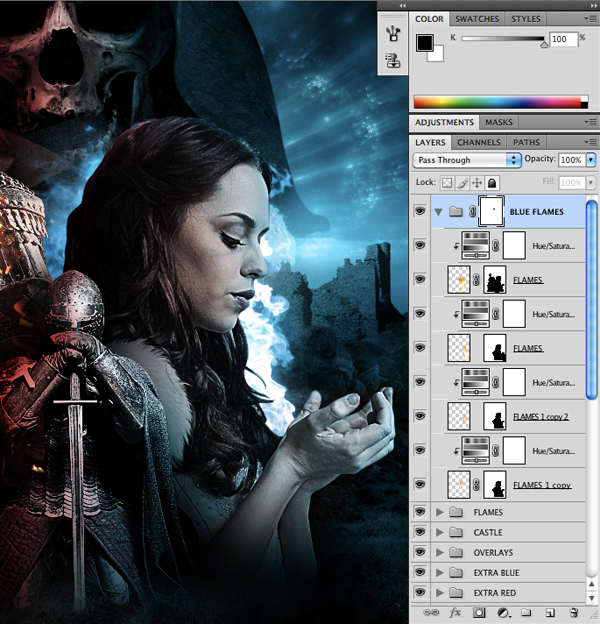Screen dimensions: 600x624
Task: Delete layer with the trash icon
Action: [574, 612]
